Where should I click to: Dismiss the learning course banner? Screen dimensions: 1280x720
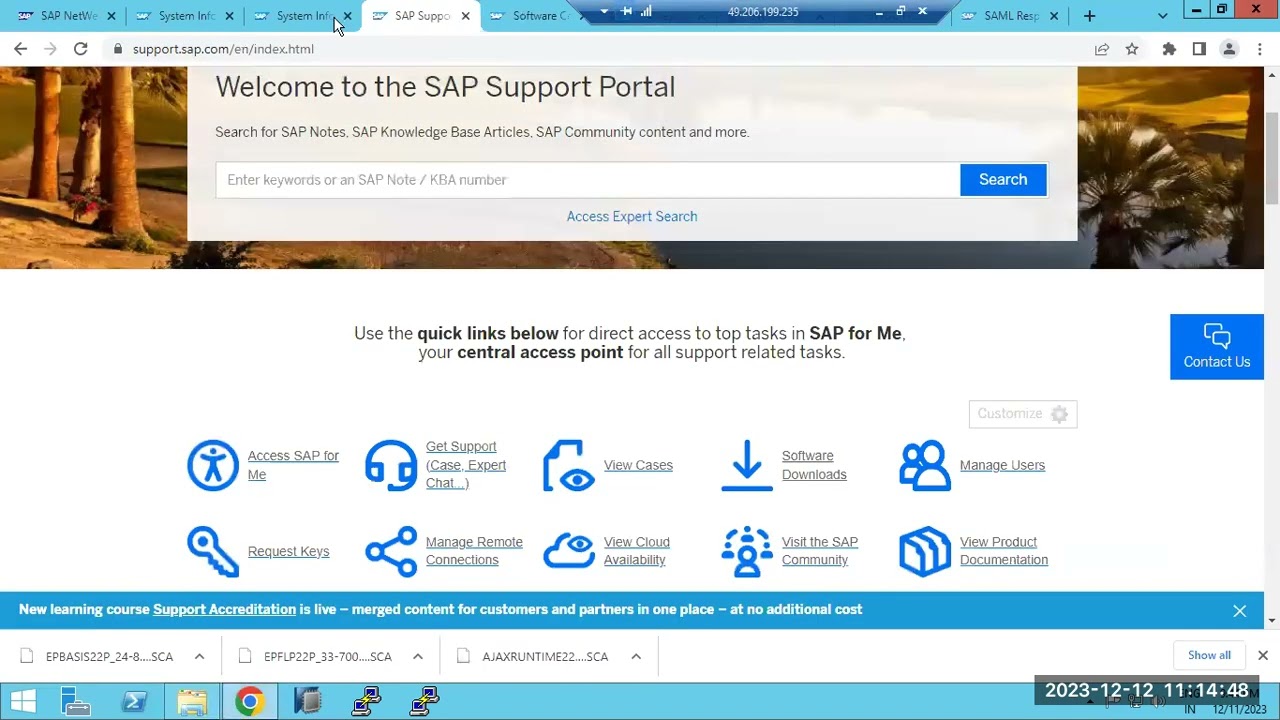click(x=1239, y=610)
